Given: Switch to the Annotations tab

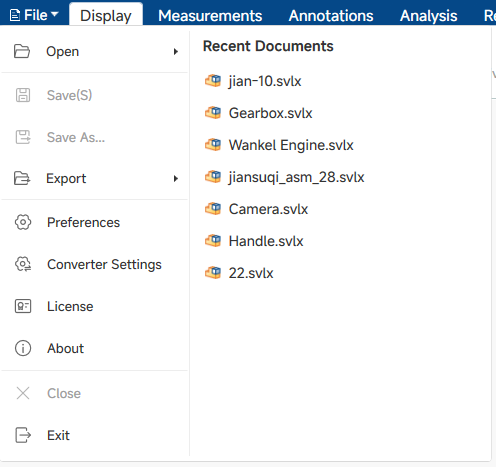Looking at the screenshot, I should [331, 15].
